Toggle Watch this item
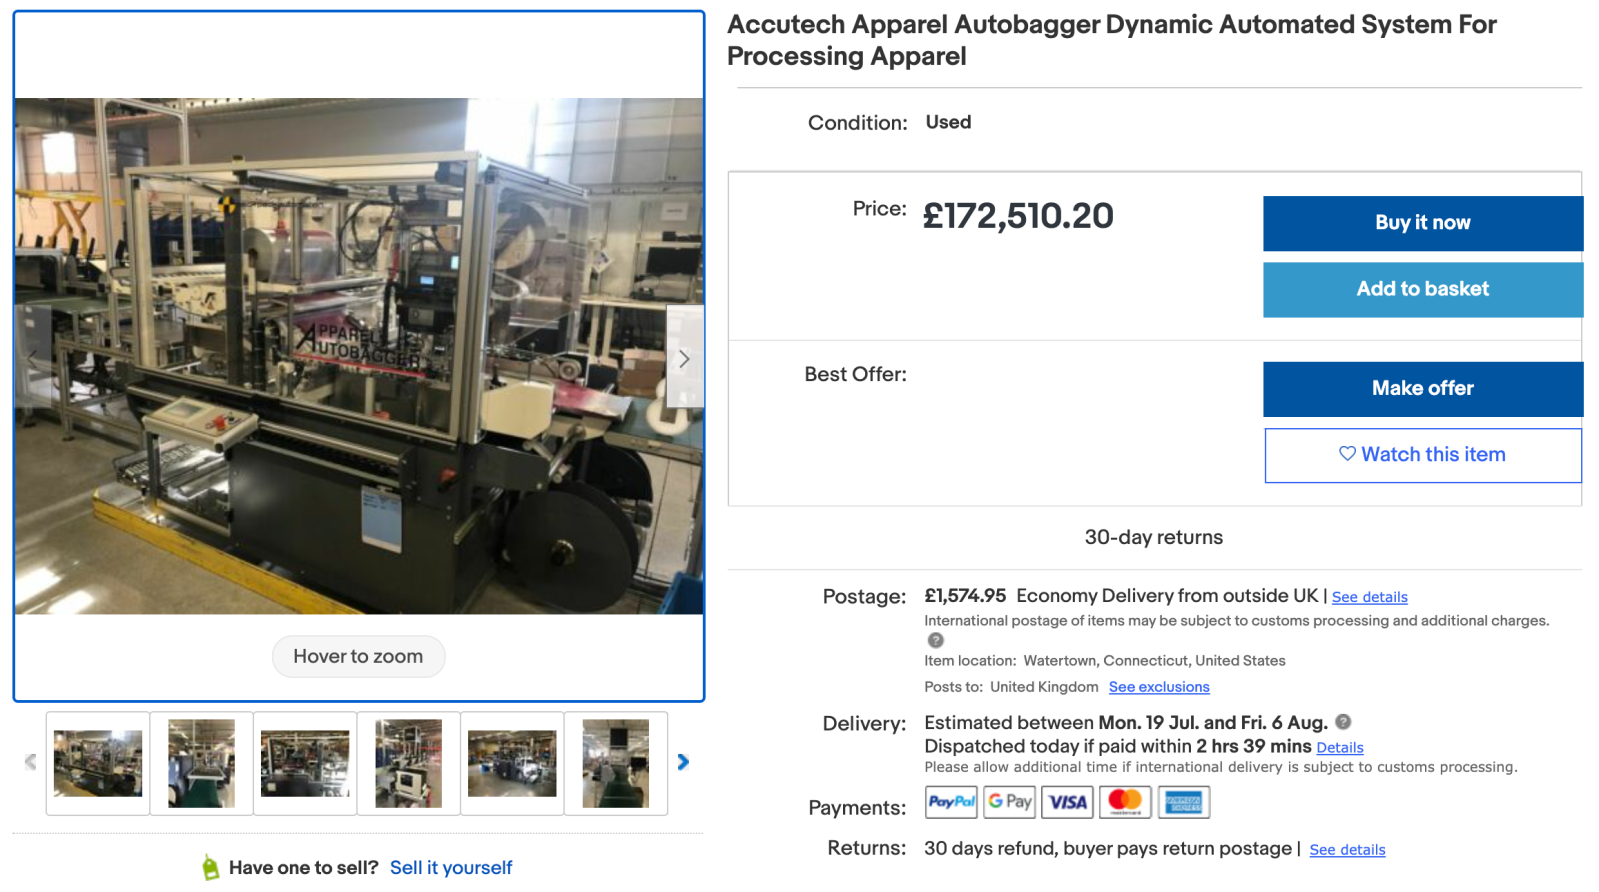This screenshot has width=1599, height=892. click(x=1422, y=455)
